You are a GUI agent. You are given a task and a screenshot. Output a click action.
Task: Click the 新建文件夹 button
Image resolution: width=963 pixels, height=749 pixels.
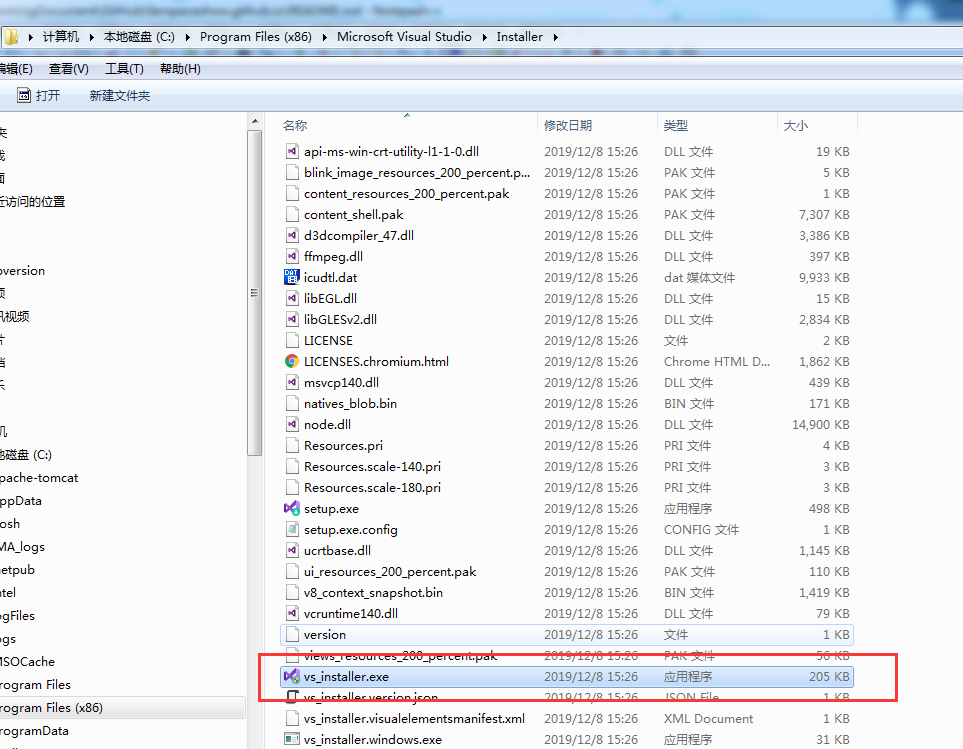[x=120, y=96]
